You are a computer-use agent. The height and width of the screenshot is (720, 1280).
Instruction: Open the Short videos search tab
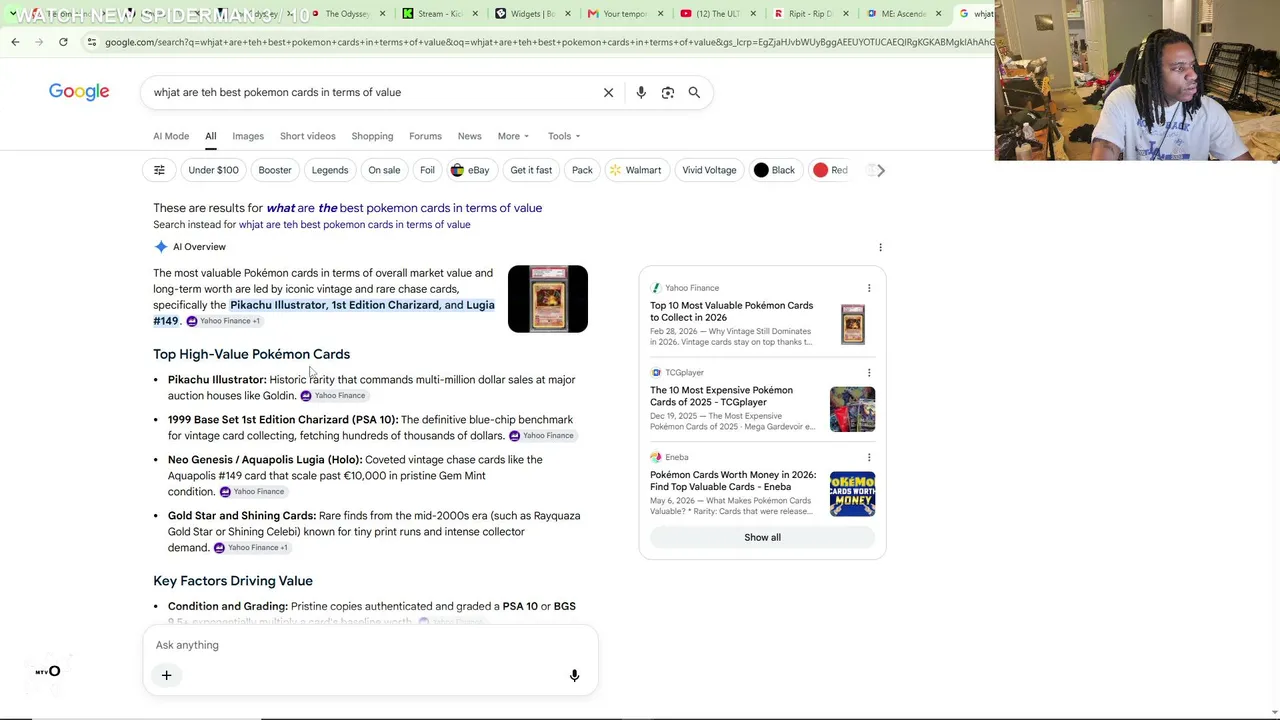(308, 136)
